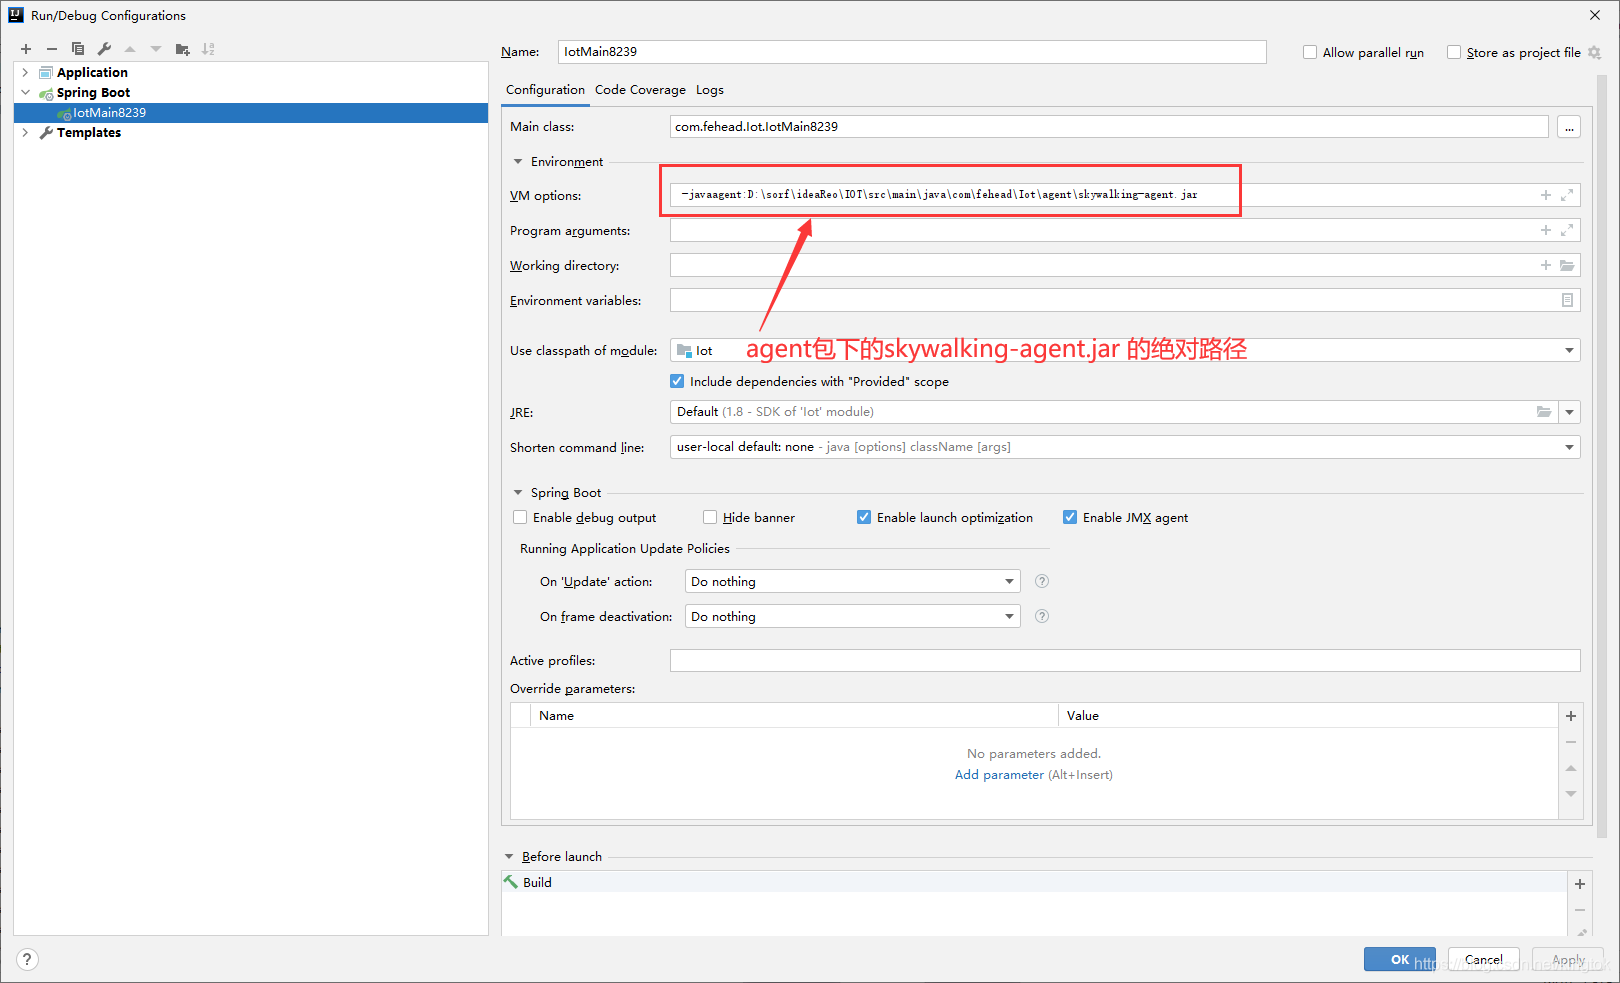Browse main class with the ellipsis button
1620x983 pixels.
tap(1569, 127)
